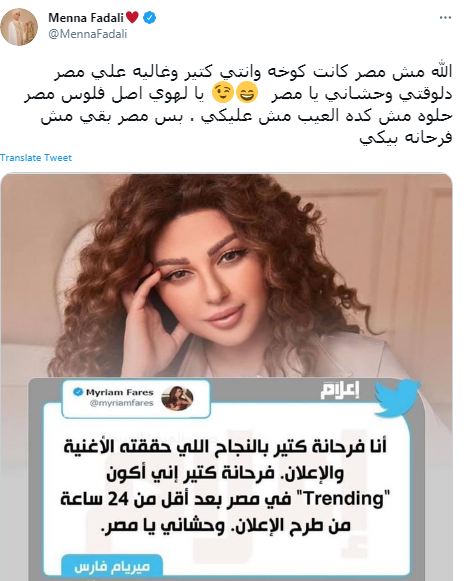464x581 pixels.
Task: Click the Arabic tweet text by Menna Fadali
Action: tap(238, 105)
